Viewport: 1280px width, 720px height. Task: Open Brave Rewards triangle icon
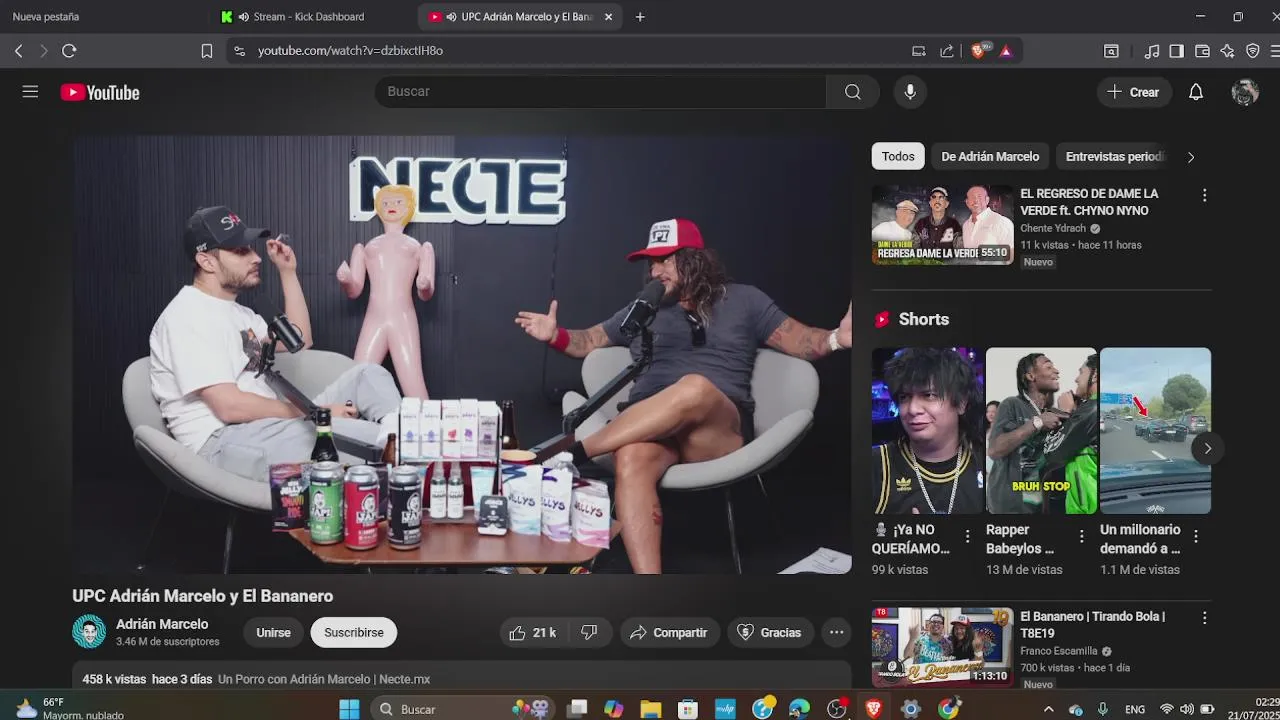[x=1006, y=50]
